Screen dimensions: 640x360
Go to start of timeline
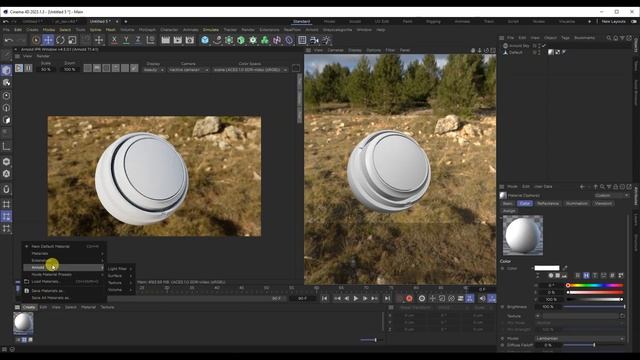[324, 298]
